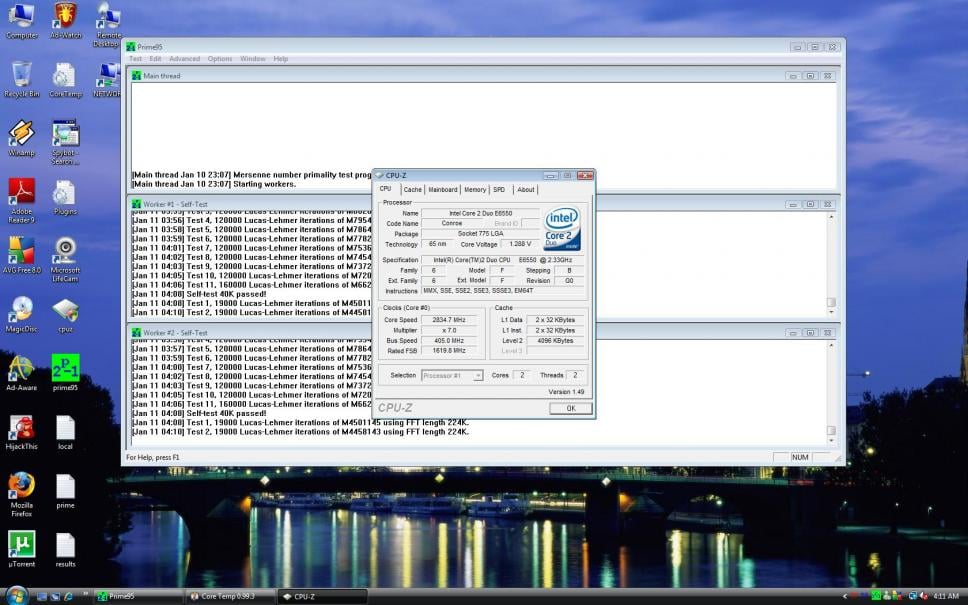
Task: Select the CPU tab in CPU-Z
Action: coord(386,189)
